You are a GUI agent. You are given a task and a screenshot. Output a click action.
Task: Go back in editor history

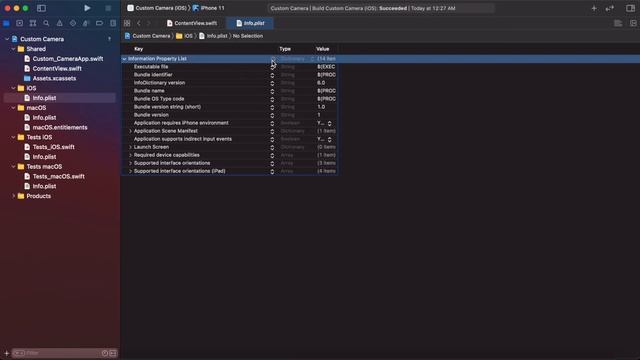[x=139, y=23]
